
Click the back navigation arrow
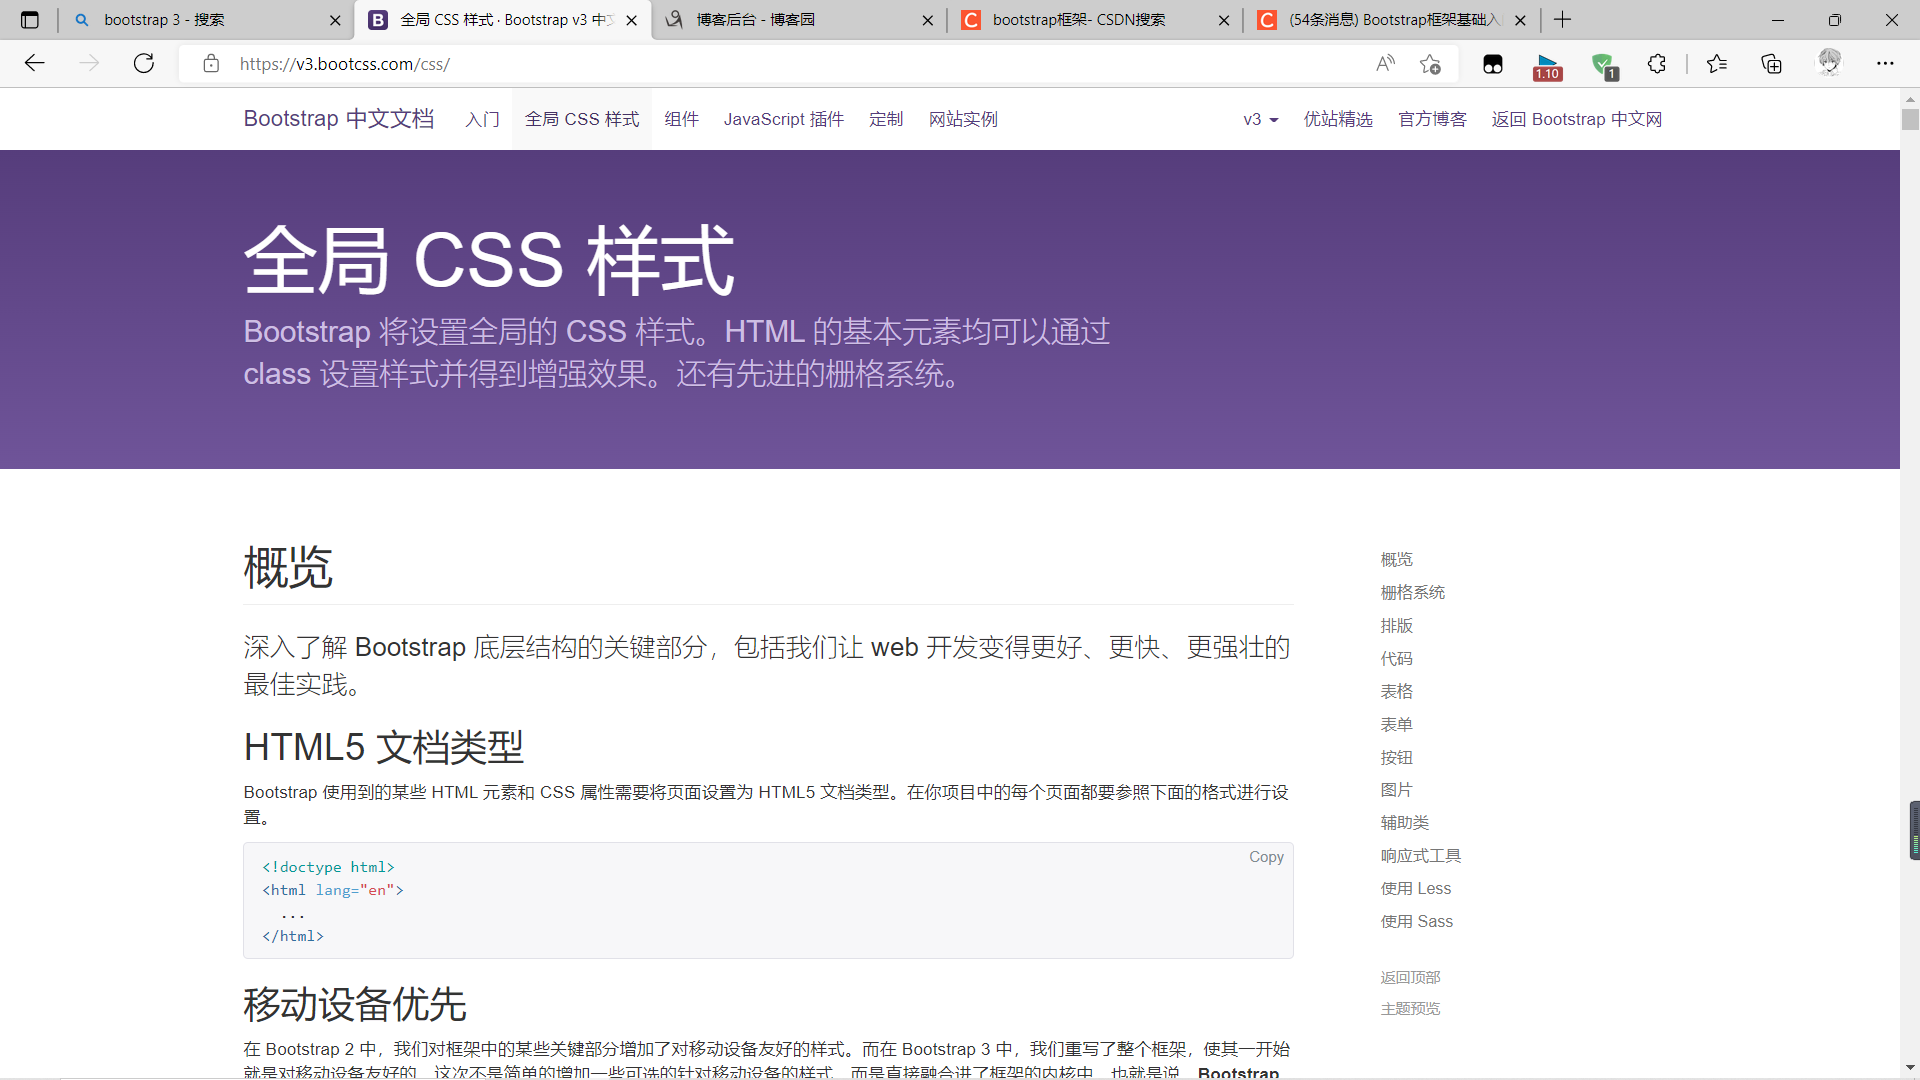(x=35, y=64)
